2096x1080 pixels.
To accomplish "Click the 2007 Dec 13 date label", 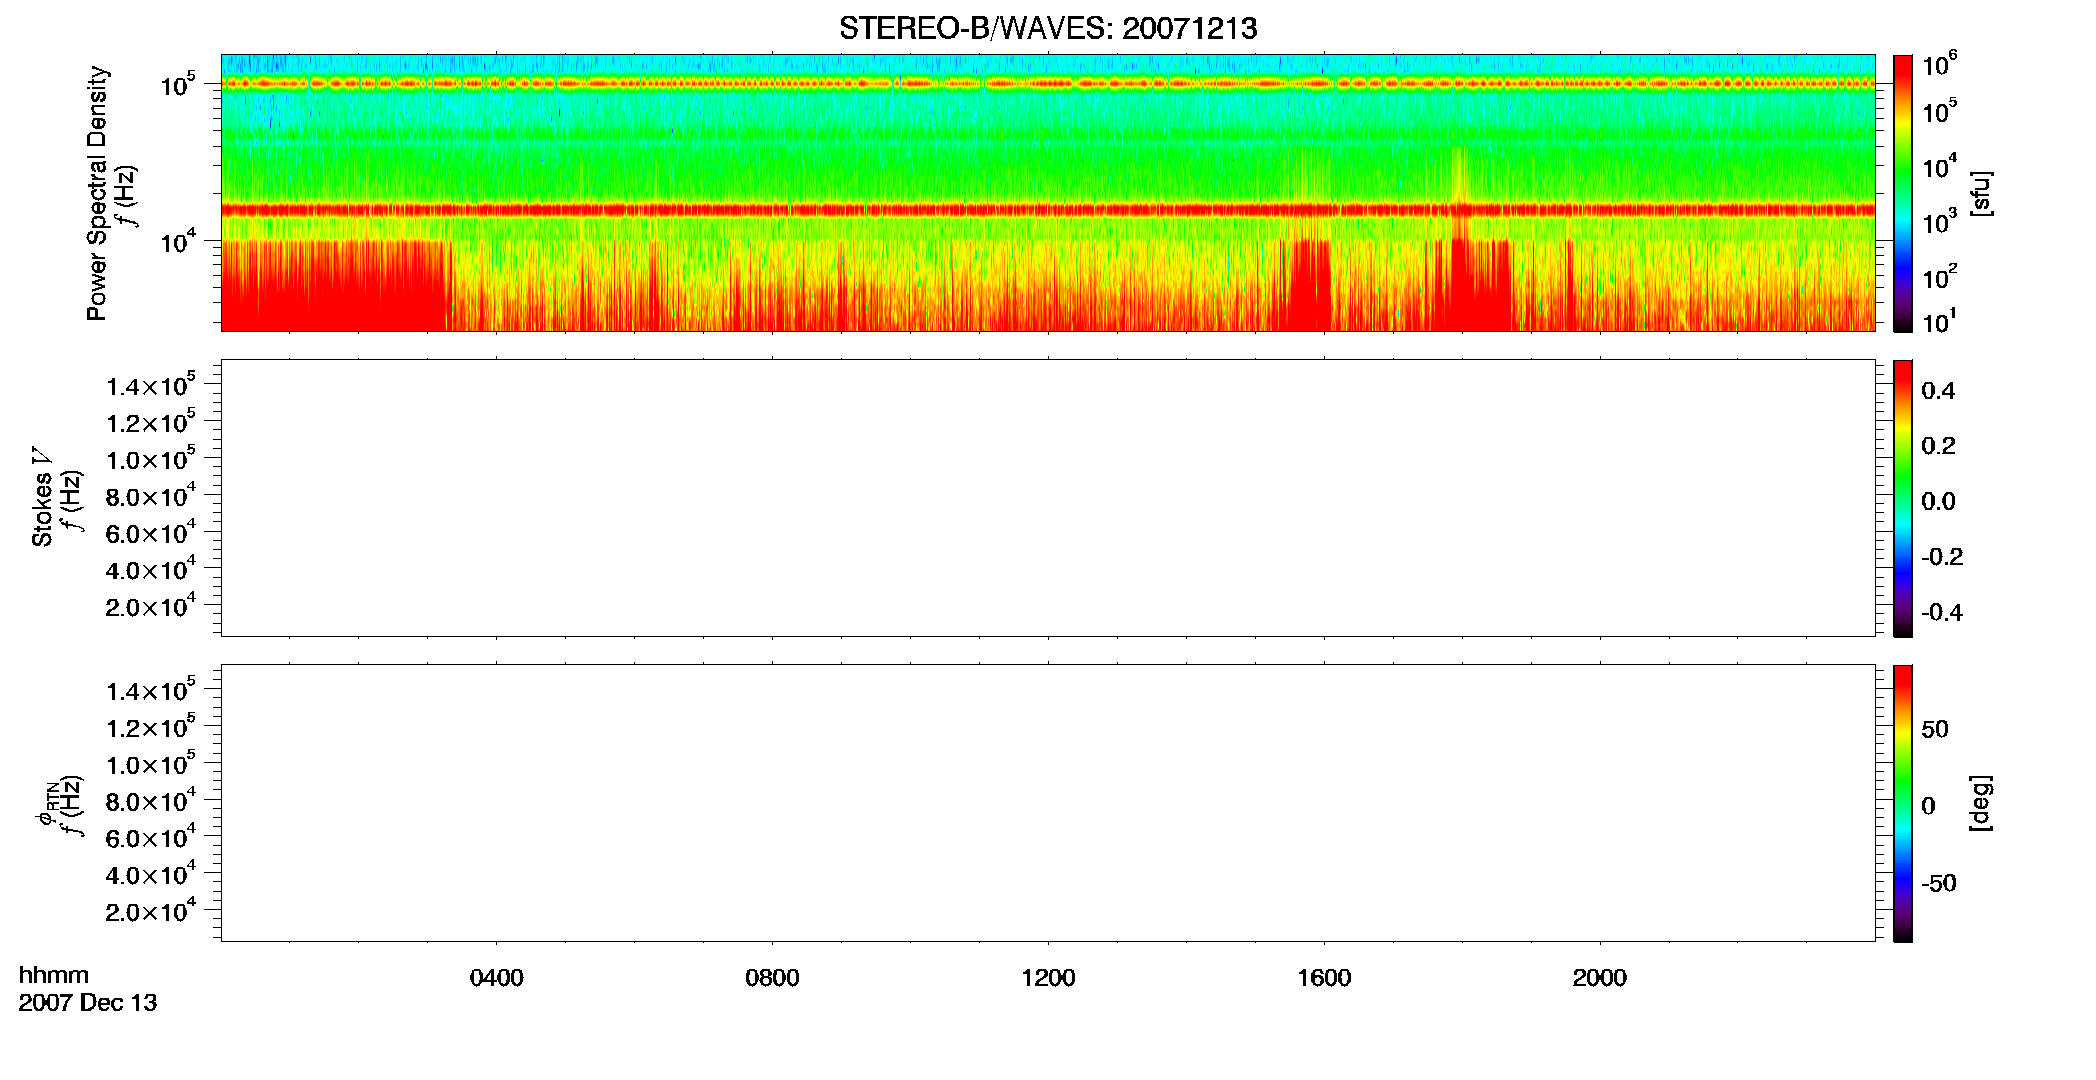I will point(88,1003).
